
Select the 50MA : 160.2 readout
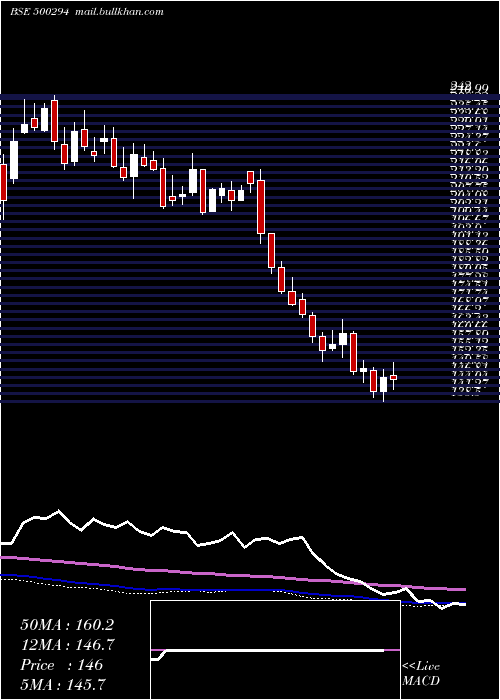point(67,624)
